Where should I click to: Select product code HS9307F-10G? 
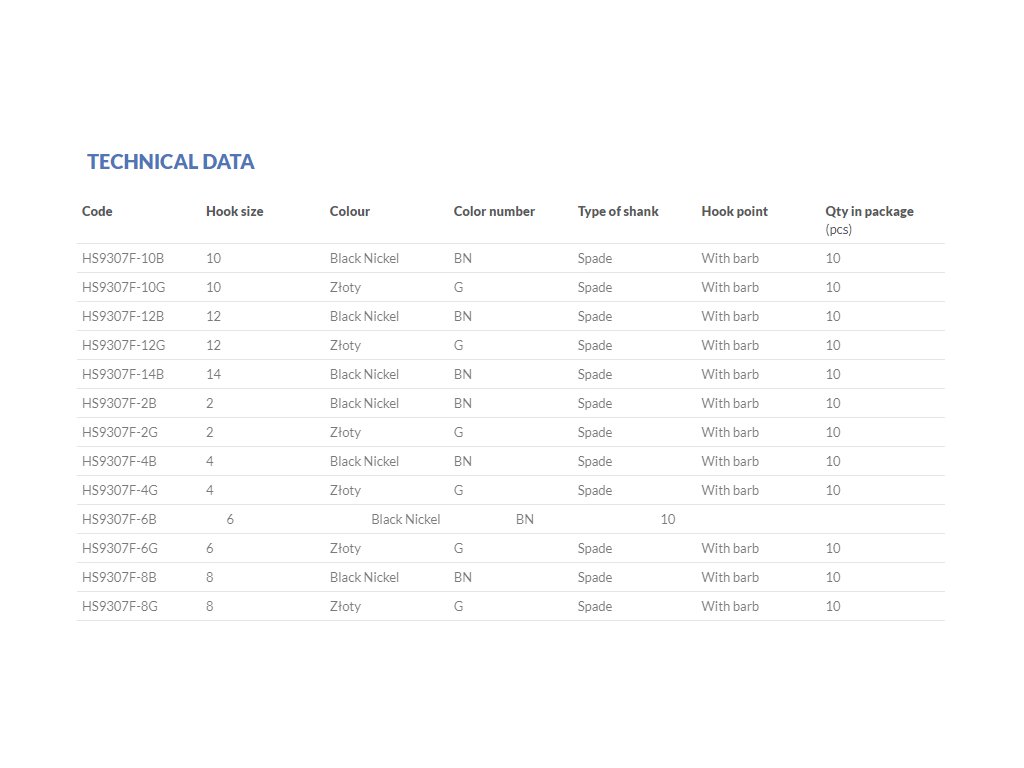click(123, 287)
